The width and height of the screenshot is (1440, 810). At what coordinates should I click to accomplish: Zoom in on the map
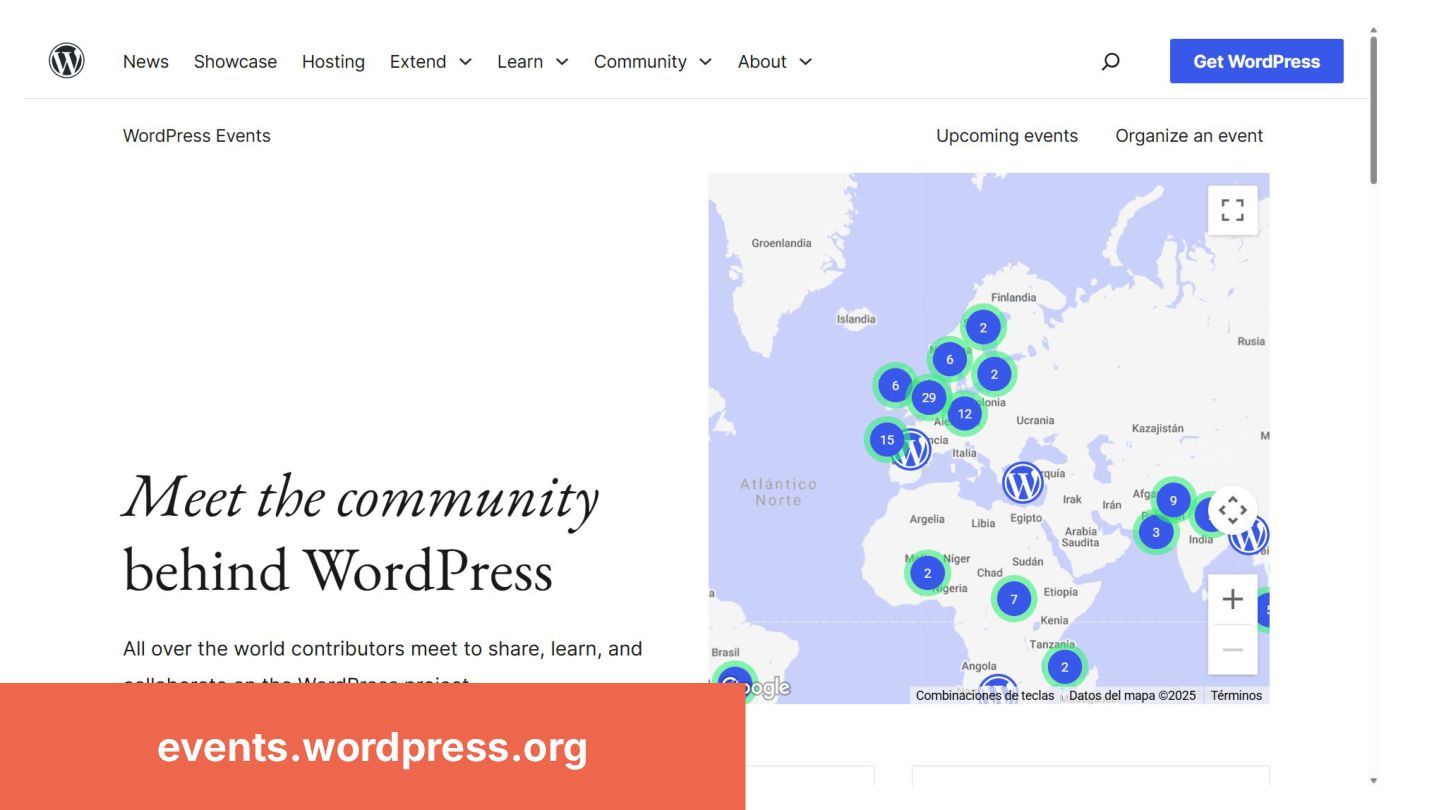[x=1232, y=599]
